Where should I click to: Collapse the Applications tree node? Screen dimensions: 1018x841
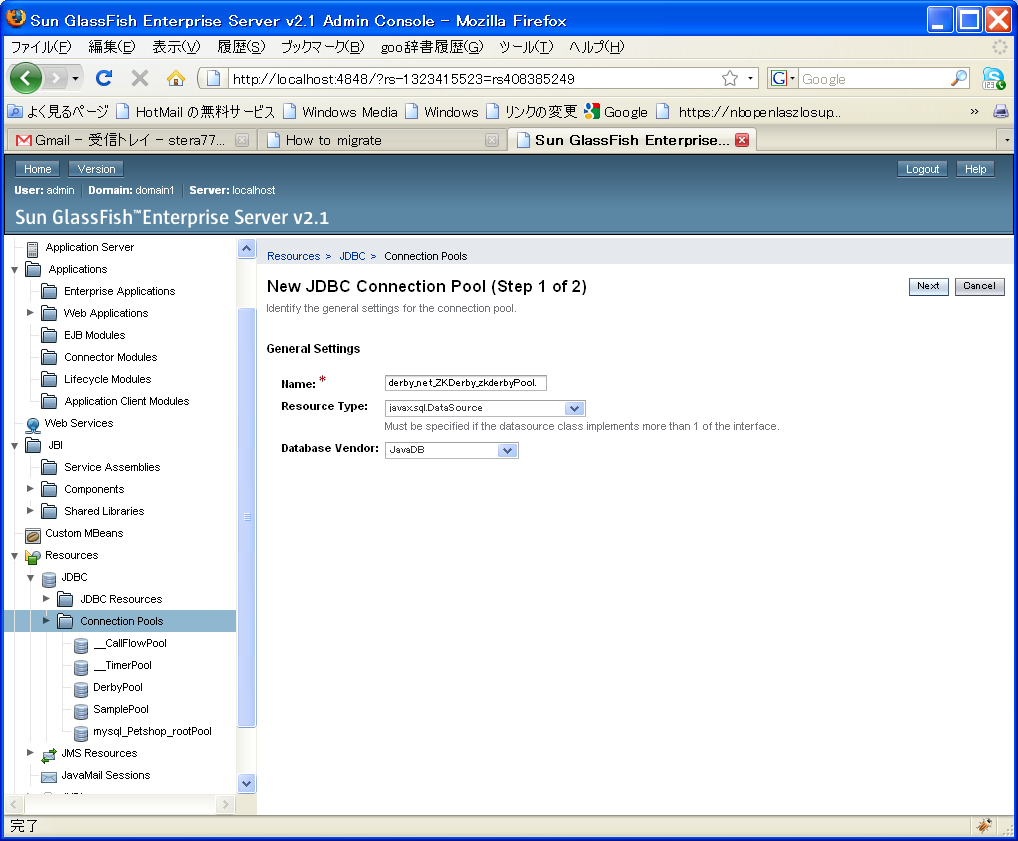[14, 270]
